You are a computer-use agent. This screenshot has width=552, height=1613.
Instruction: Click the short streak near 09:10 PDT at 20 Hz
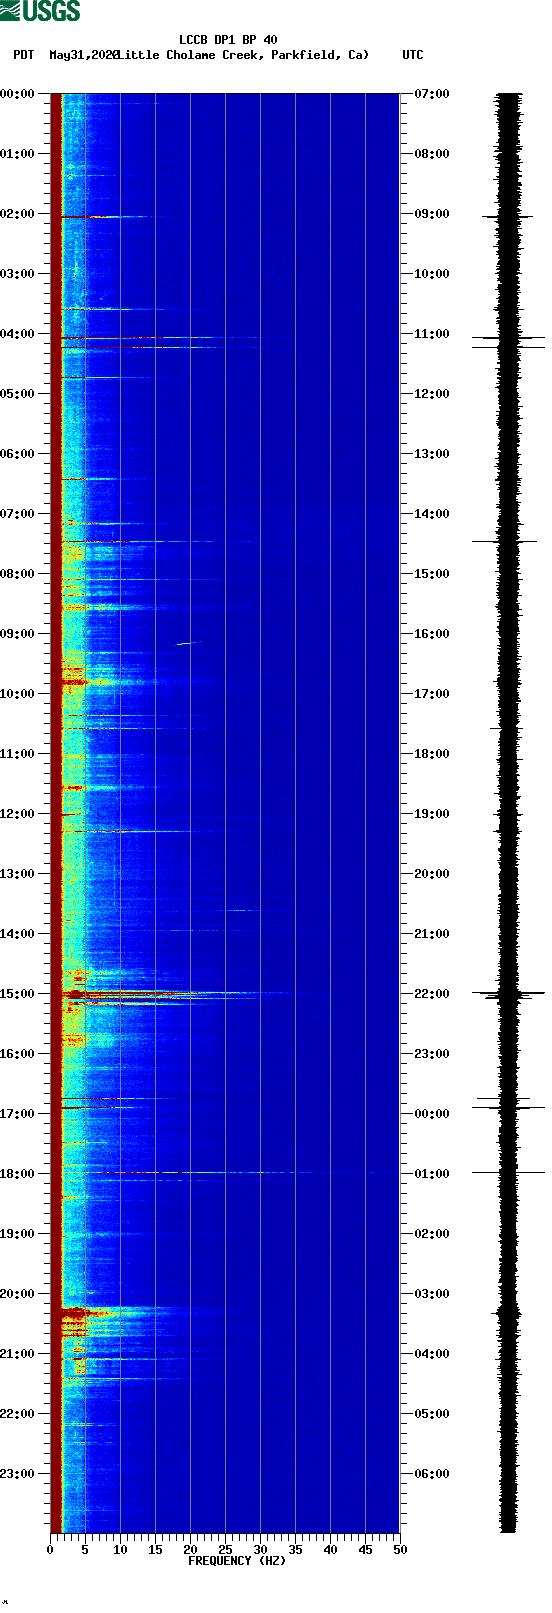point(189,643)
